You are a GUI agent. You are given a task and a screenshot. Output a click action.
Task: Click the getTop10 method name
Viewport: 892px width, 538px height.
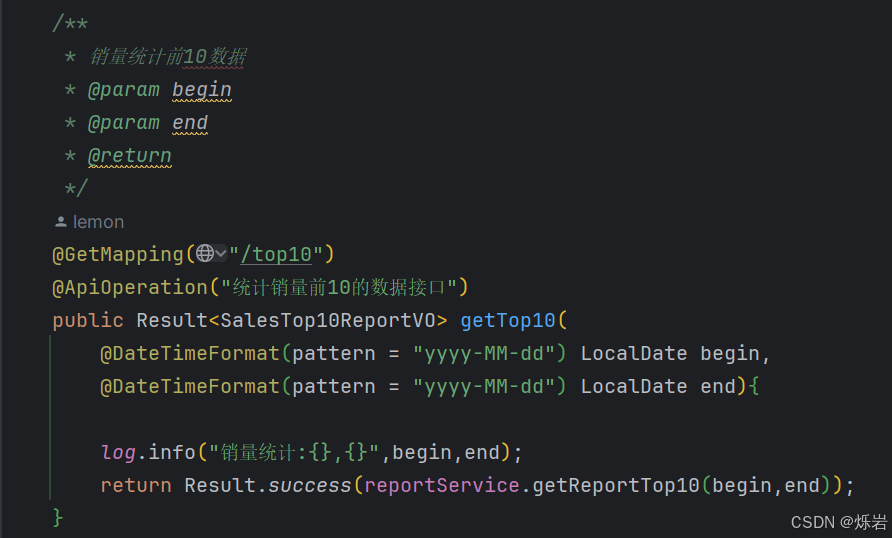pyautogui.click(x=507, y=320)
